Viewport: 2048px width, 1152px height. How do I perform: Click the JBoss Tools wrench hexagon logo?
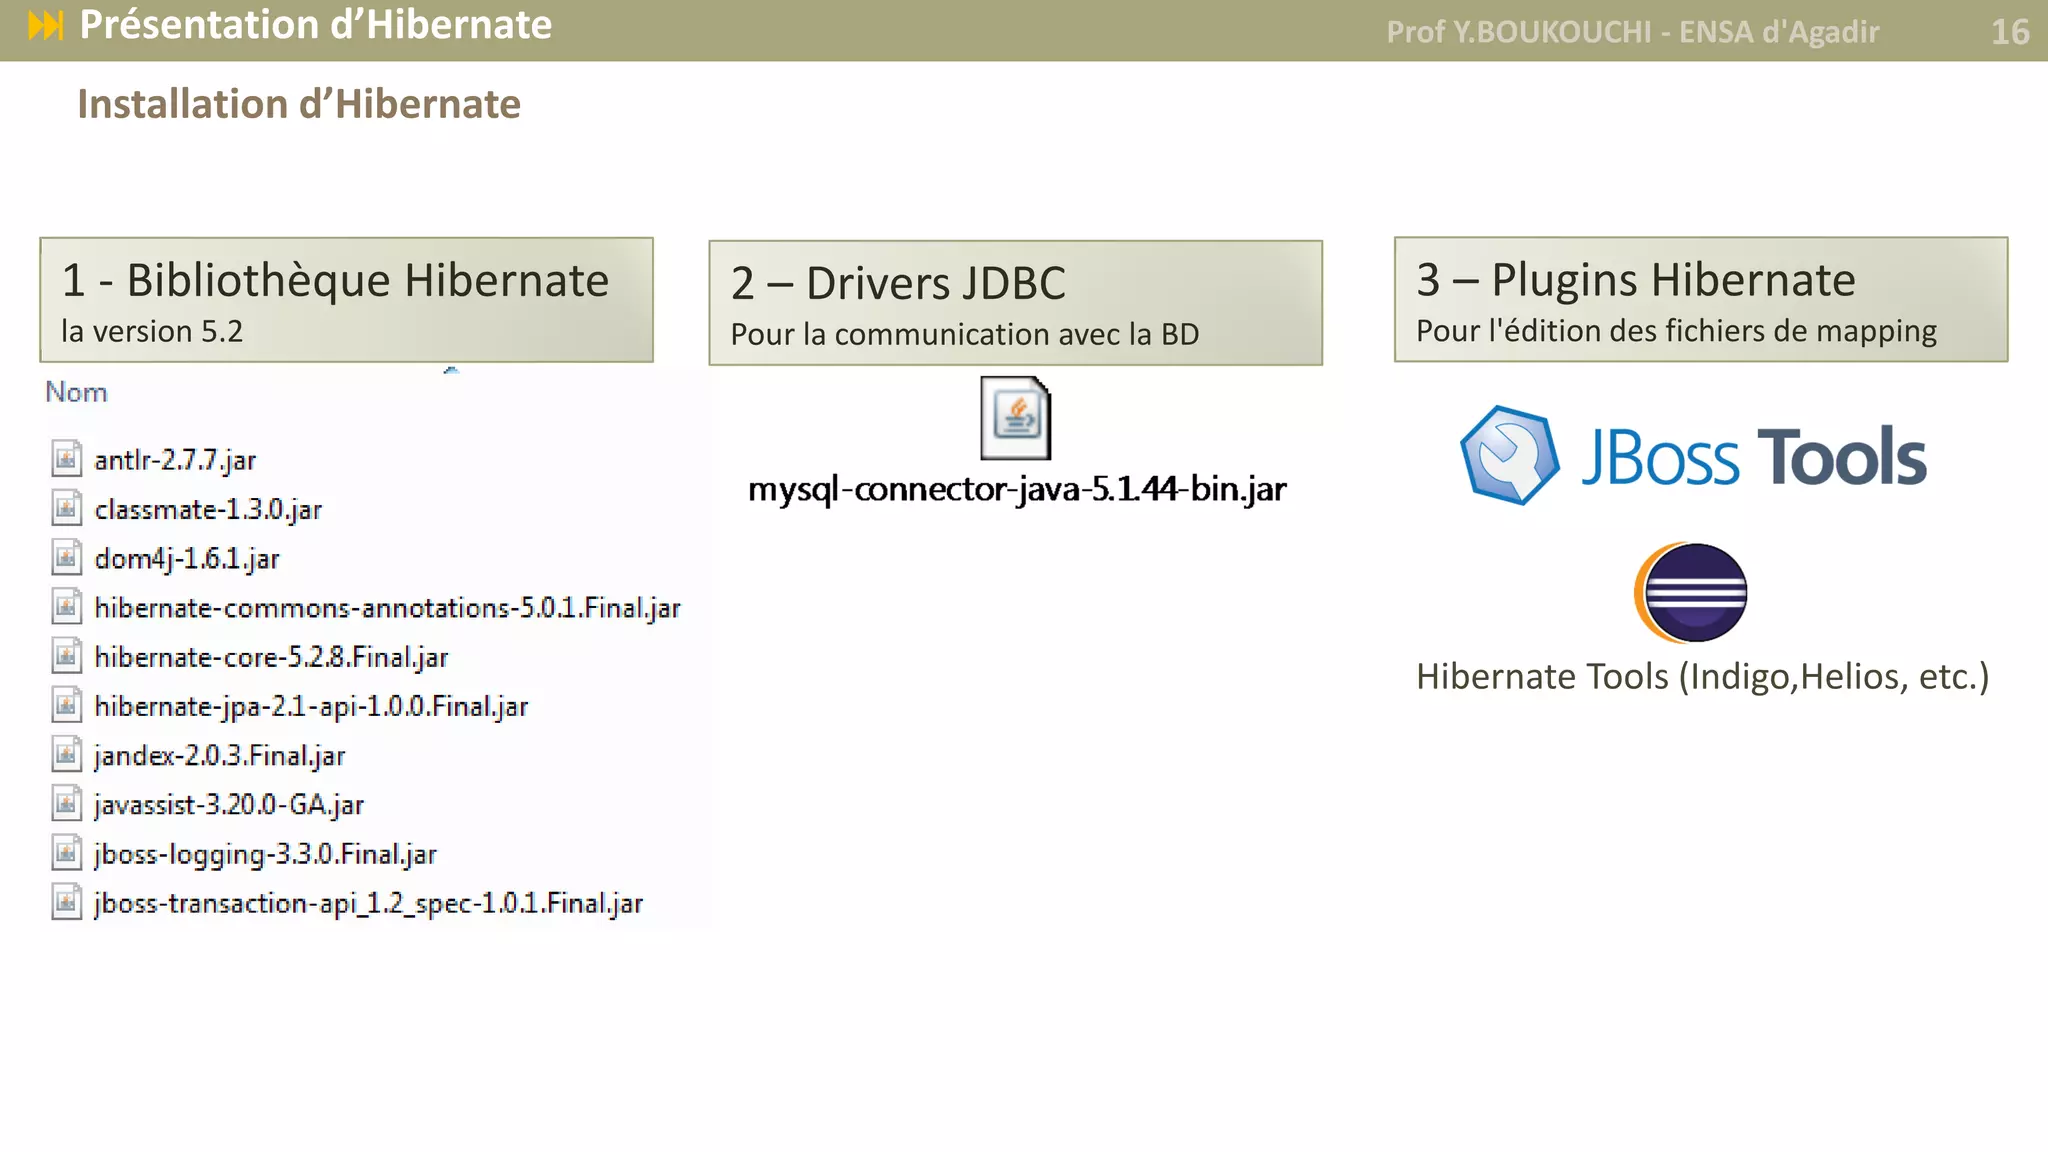[x=1509, y=455]
